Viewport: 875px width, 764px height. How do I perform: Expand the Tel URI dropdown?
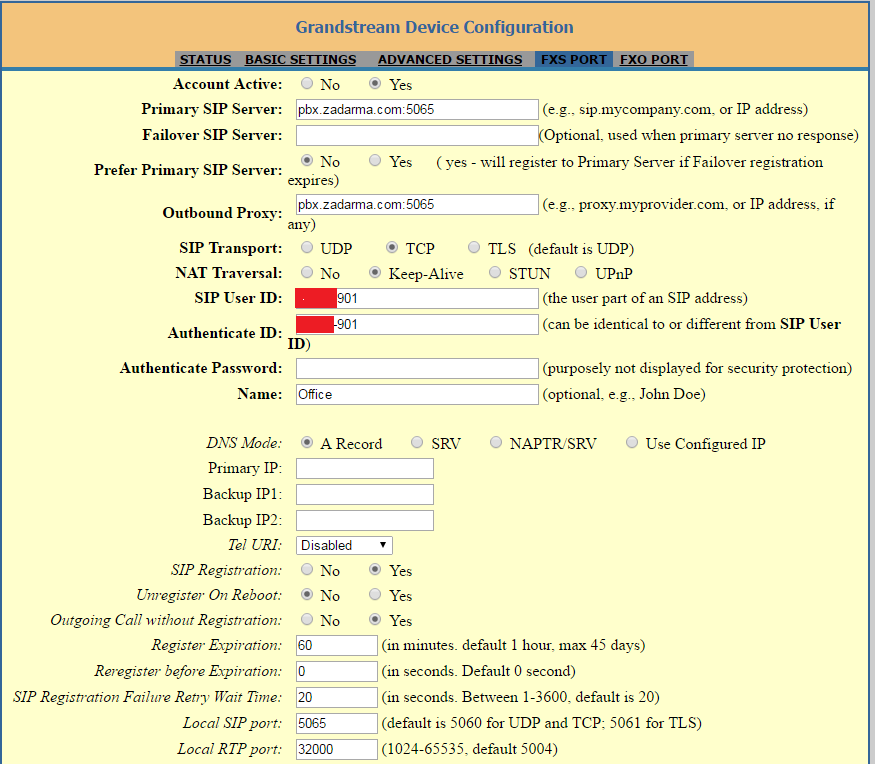coord(344,545)
